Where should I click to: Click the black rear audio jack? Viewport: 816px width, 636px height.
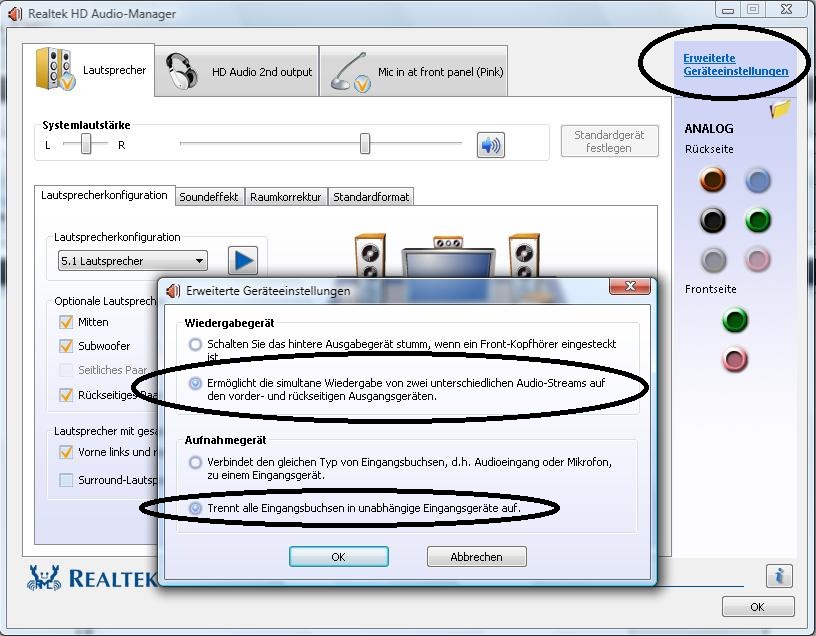click(x=712, y=220)
